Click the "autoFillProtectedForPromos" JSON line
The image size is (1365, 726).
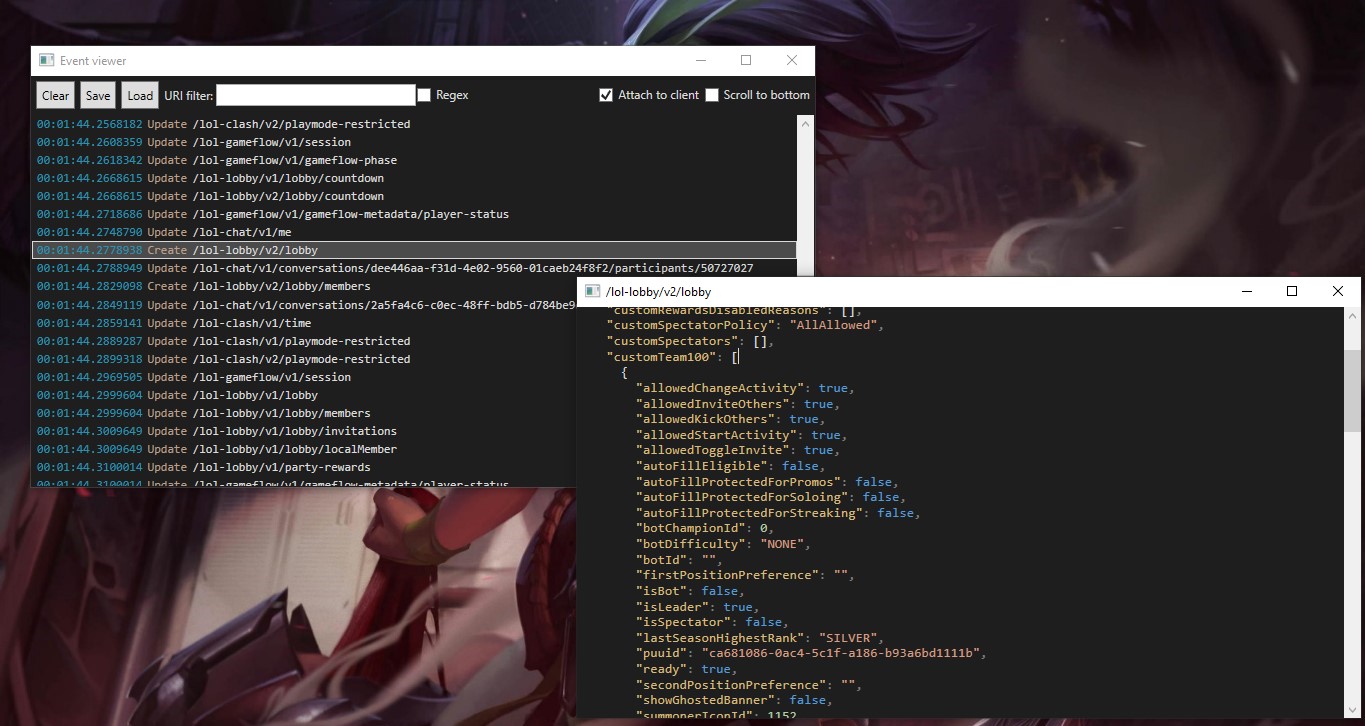pos(767,482)
